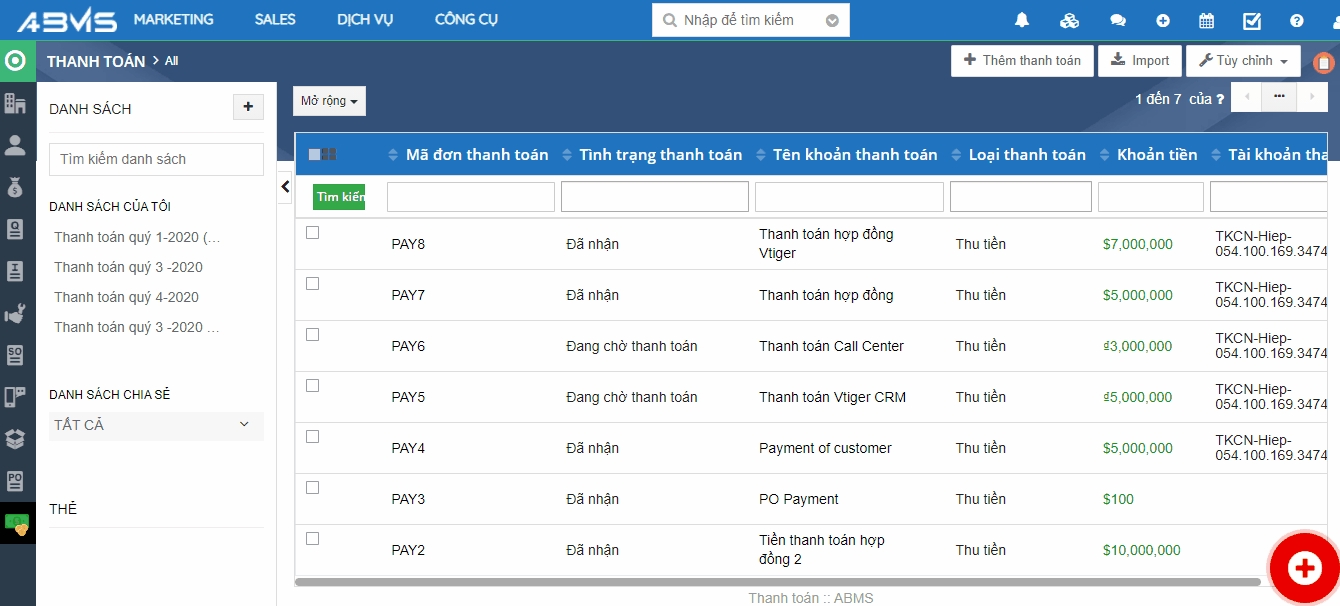Click the quick create plus icon in header
Screen dimensions: 1340x606
click(1163, 20)
